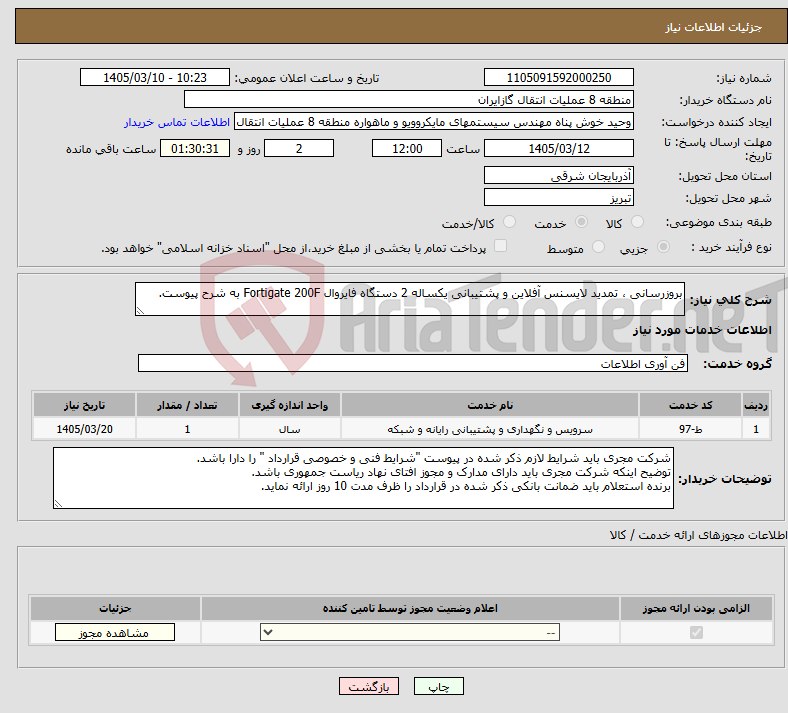Click اعلام وضعیت مجوز column header
Screen dimensions: 788x713
click(410, 608)
